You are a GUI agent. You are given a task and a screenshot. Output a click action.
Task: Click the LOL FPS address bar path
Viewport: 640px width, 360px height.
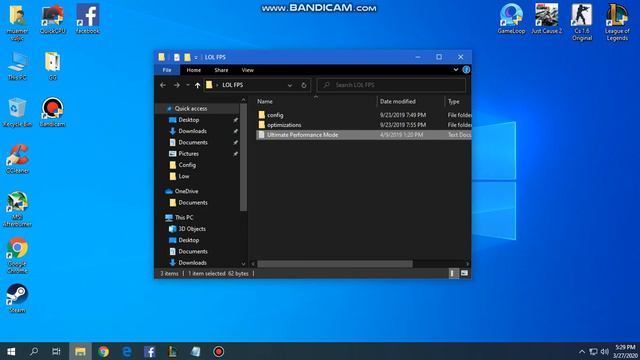[233, 85]
